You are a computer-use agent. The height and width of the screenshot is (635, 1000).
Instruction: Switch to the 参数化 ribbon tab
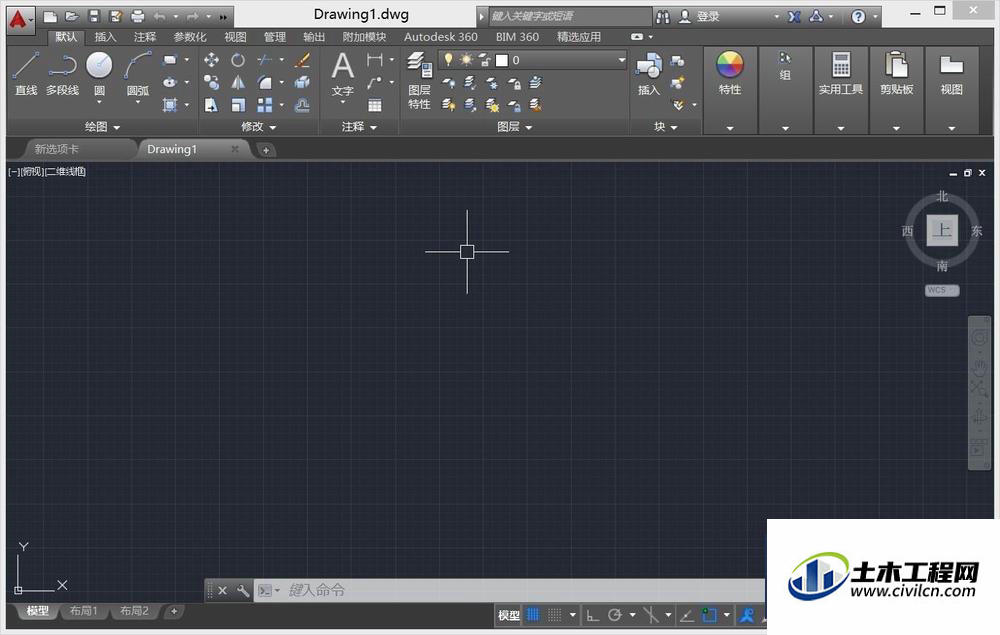coord(190,37)
